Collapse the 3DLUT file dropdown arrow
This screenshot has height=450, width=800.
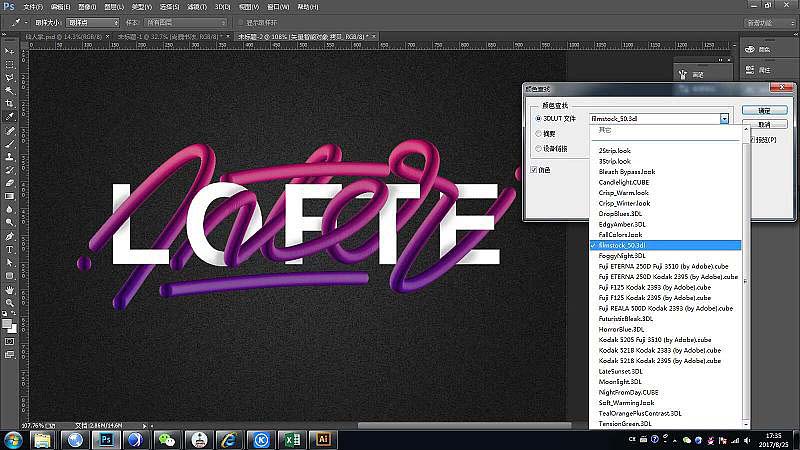click(724, 119)
